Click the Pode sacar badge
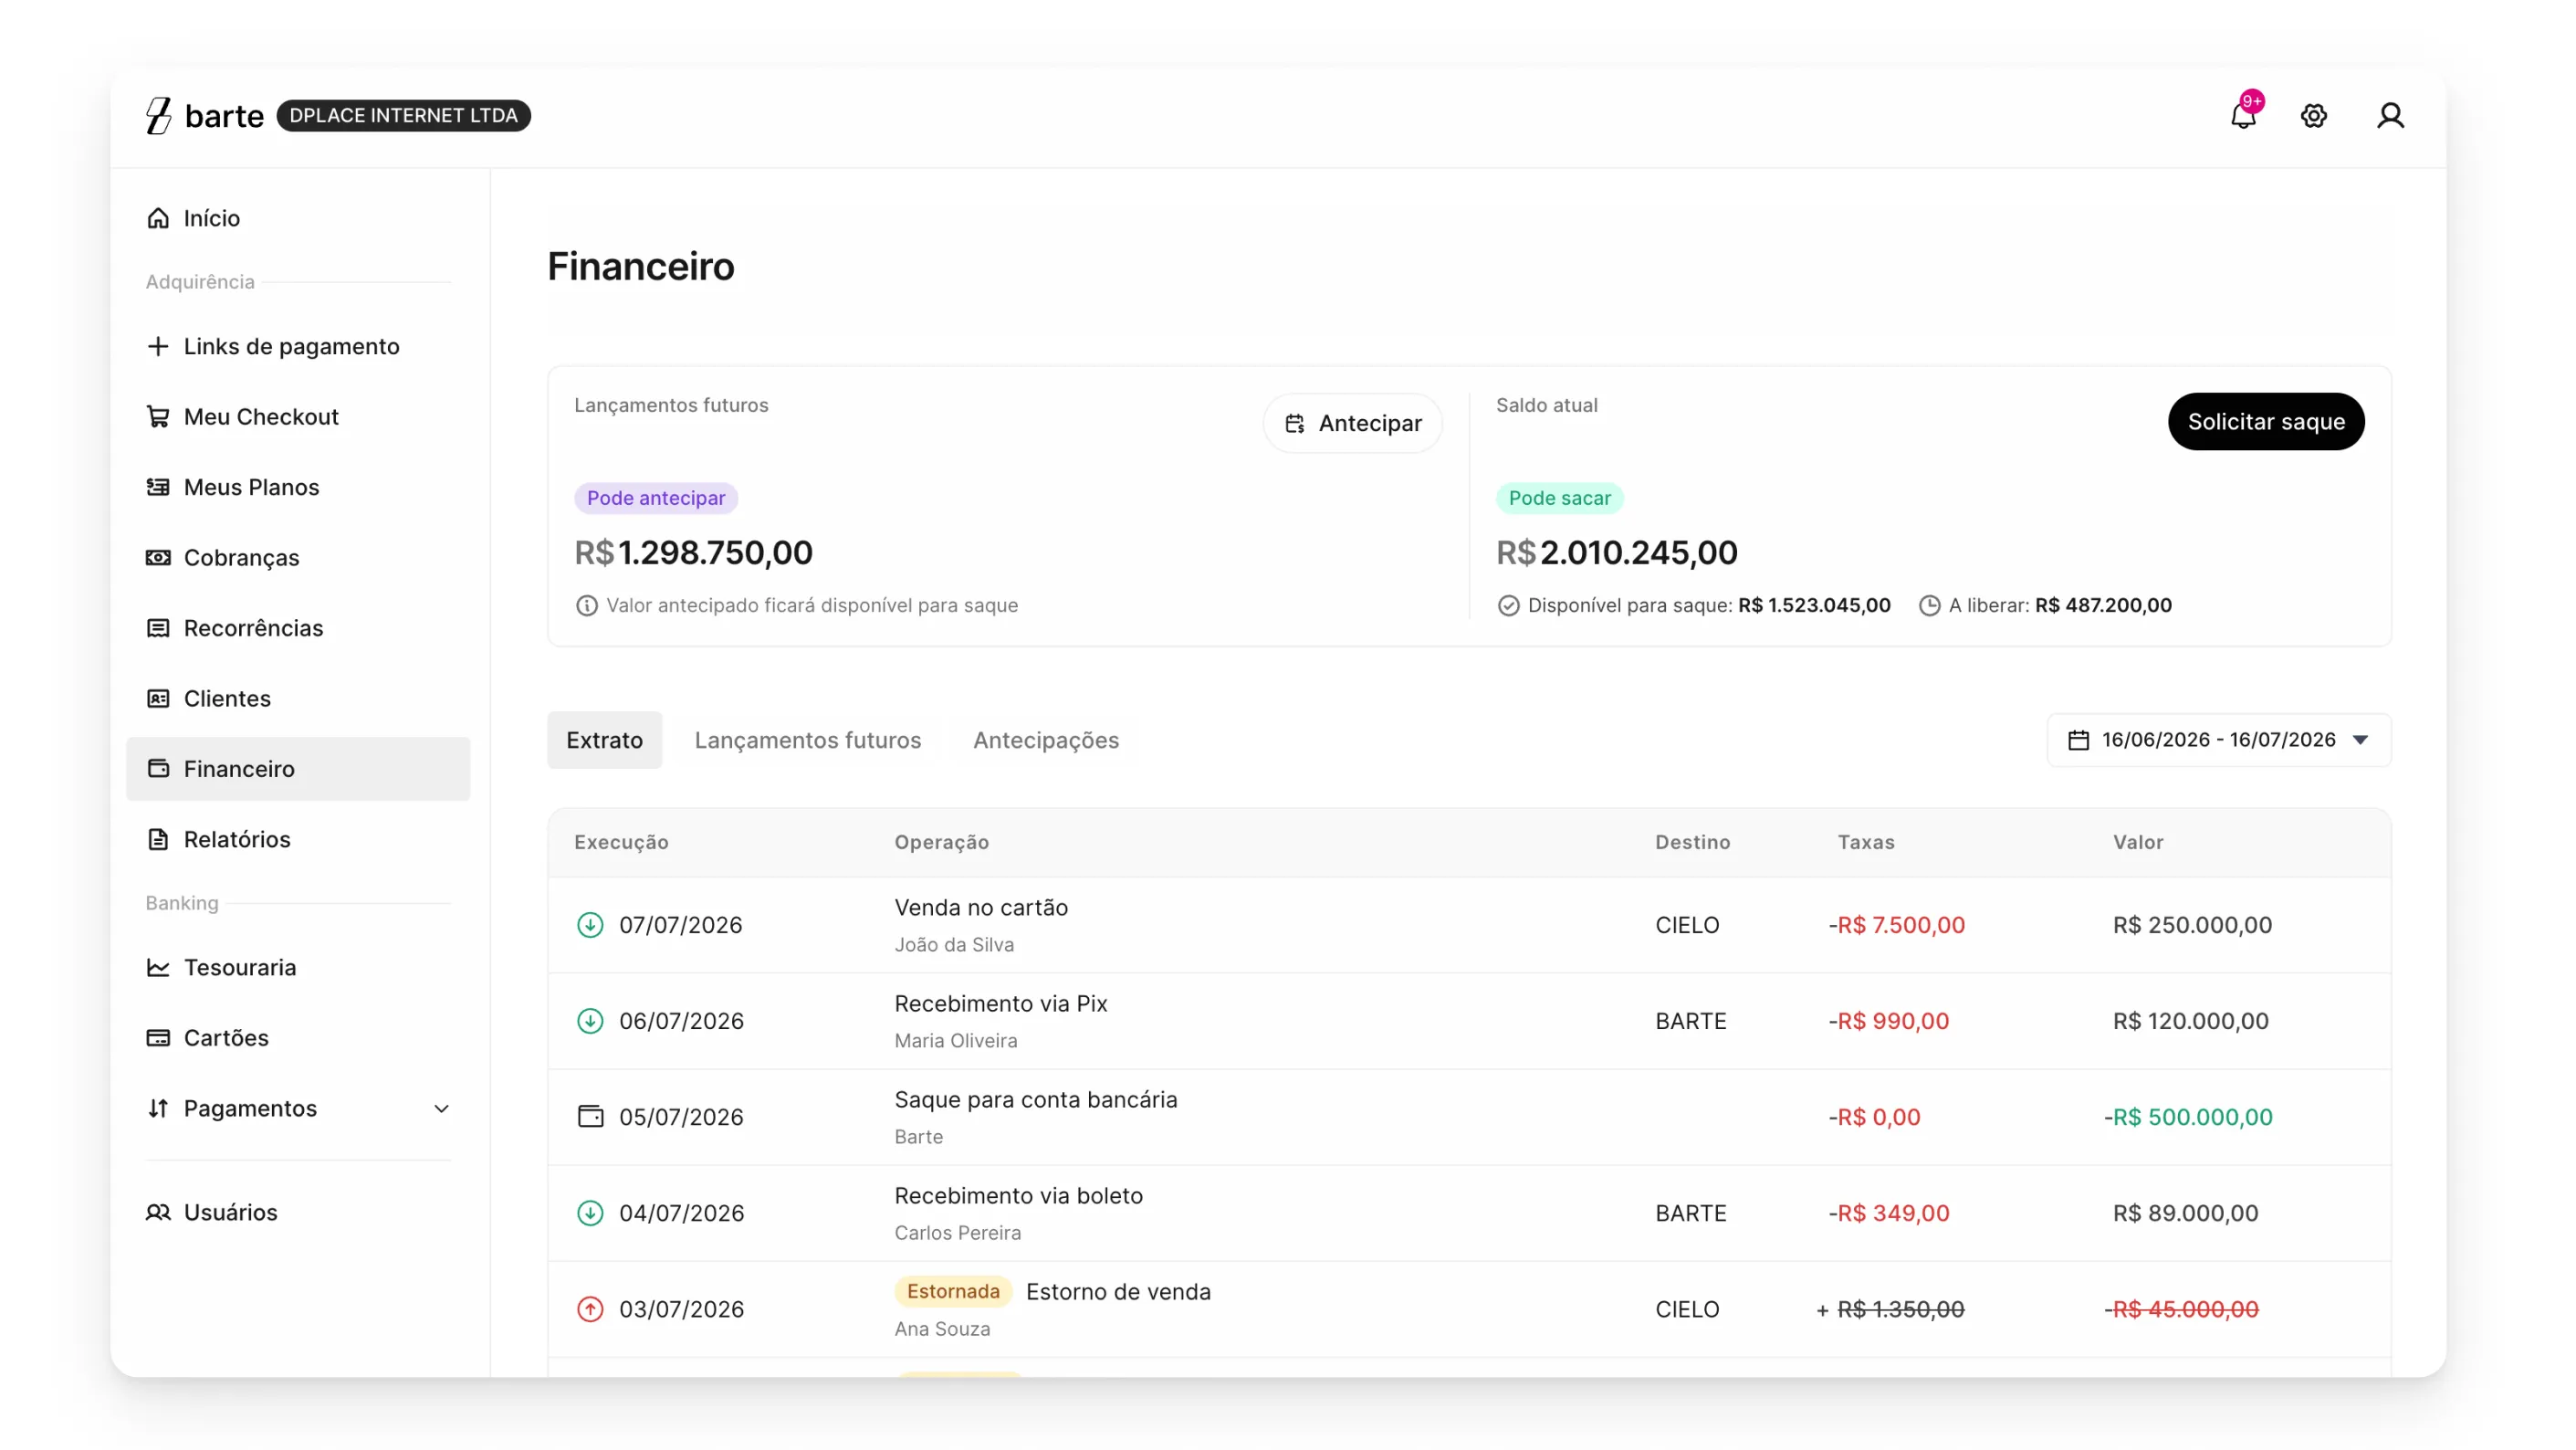 click(x=1559, y=498)
